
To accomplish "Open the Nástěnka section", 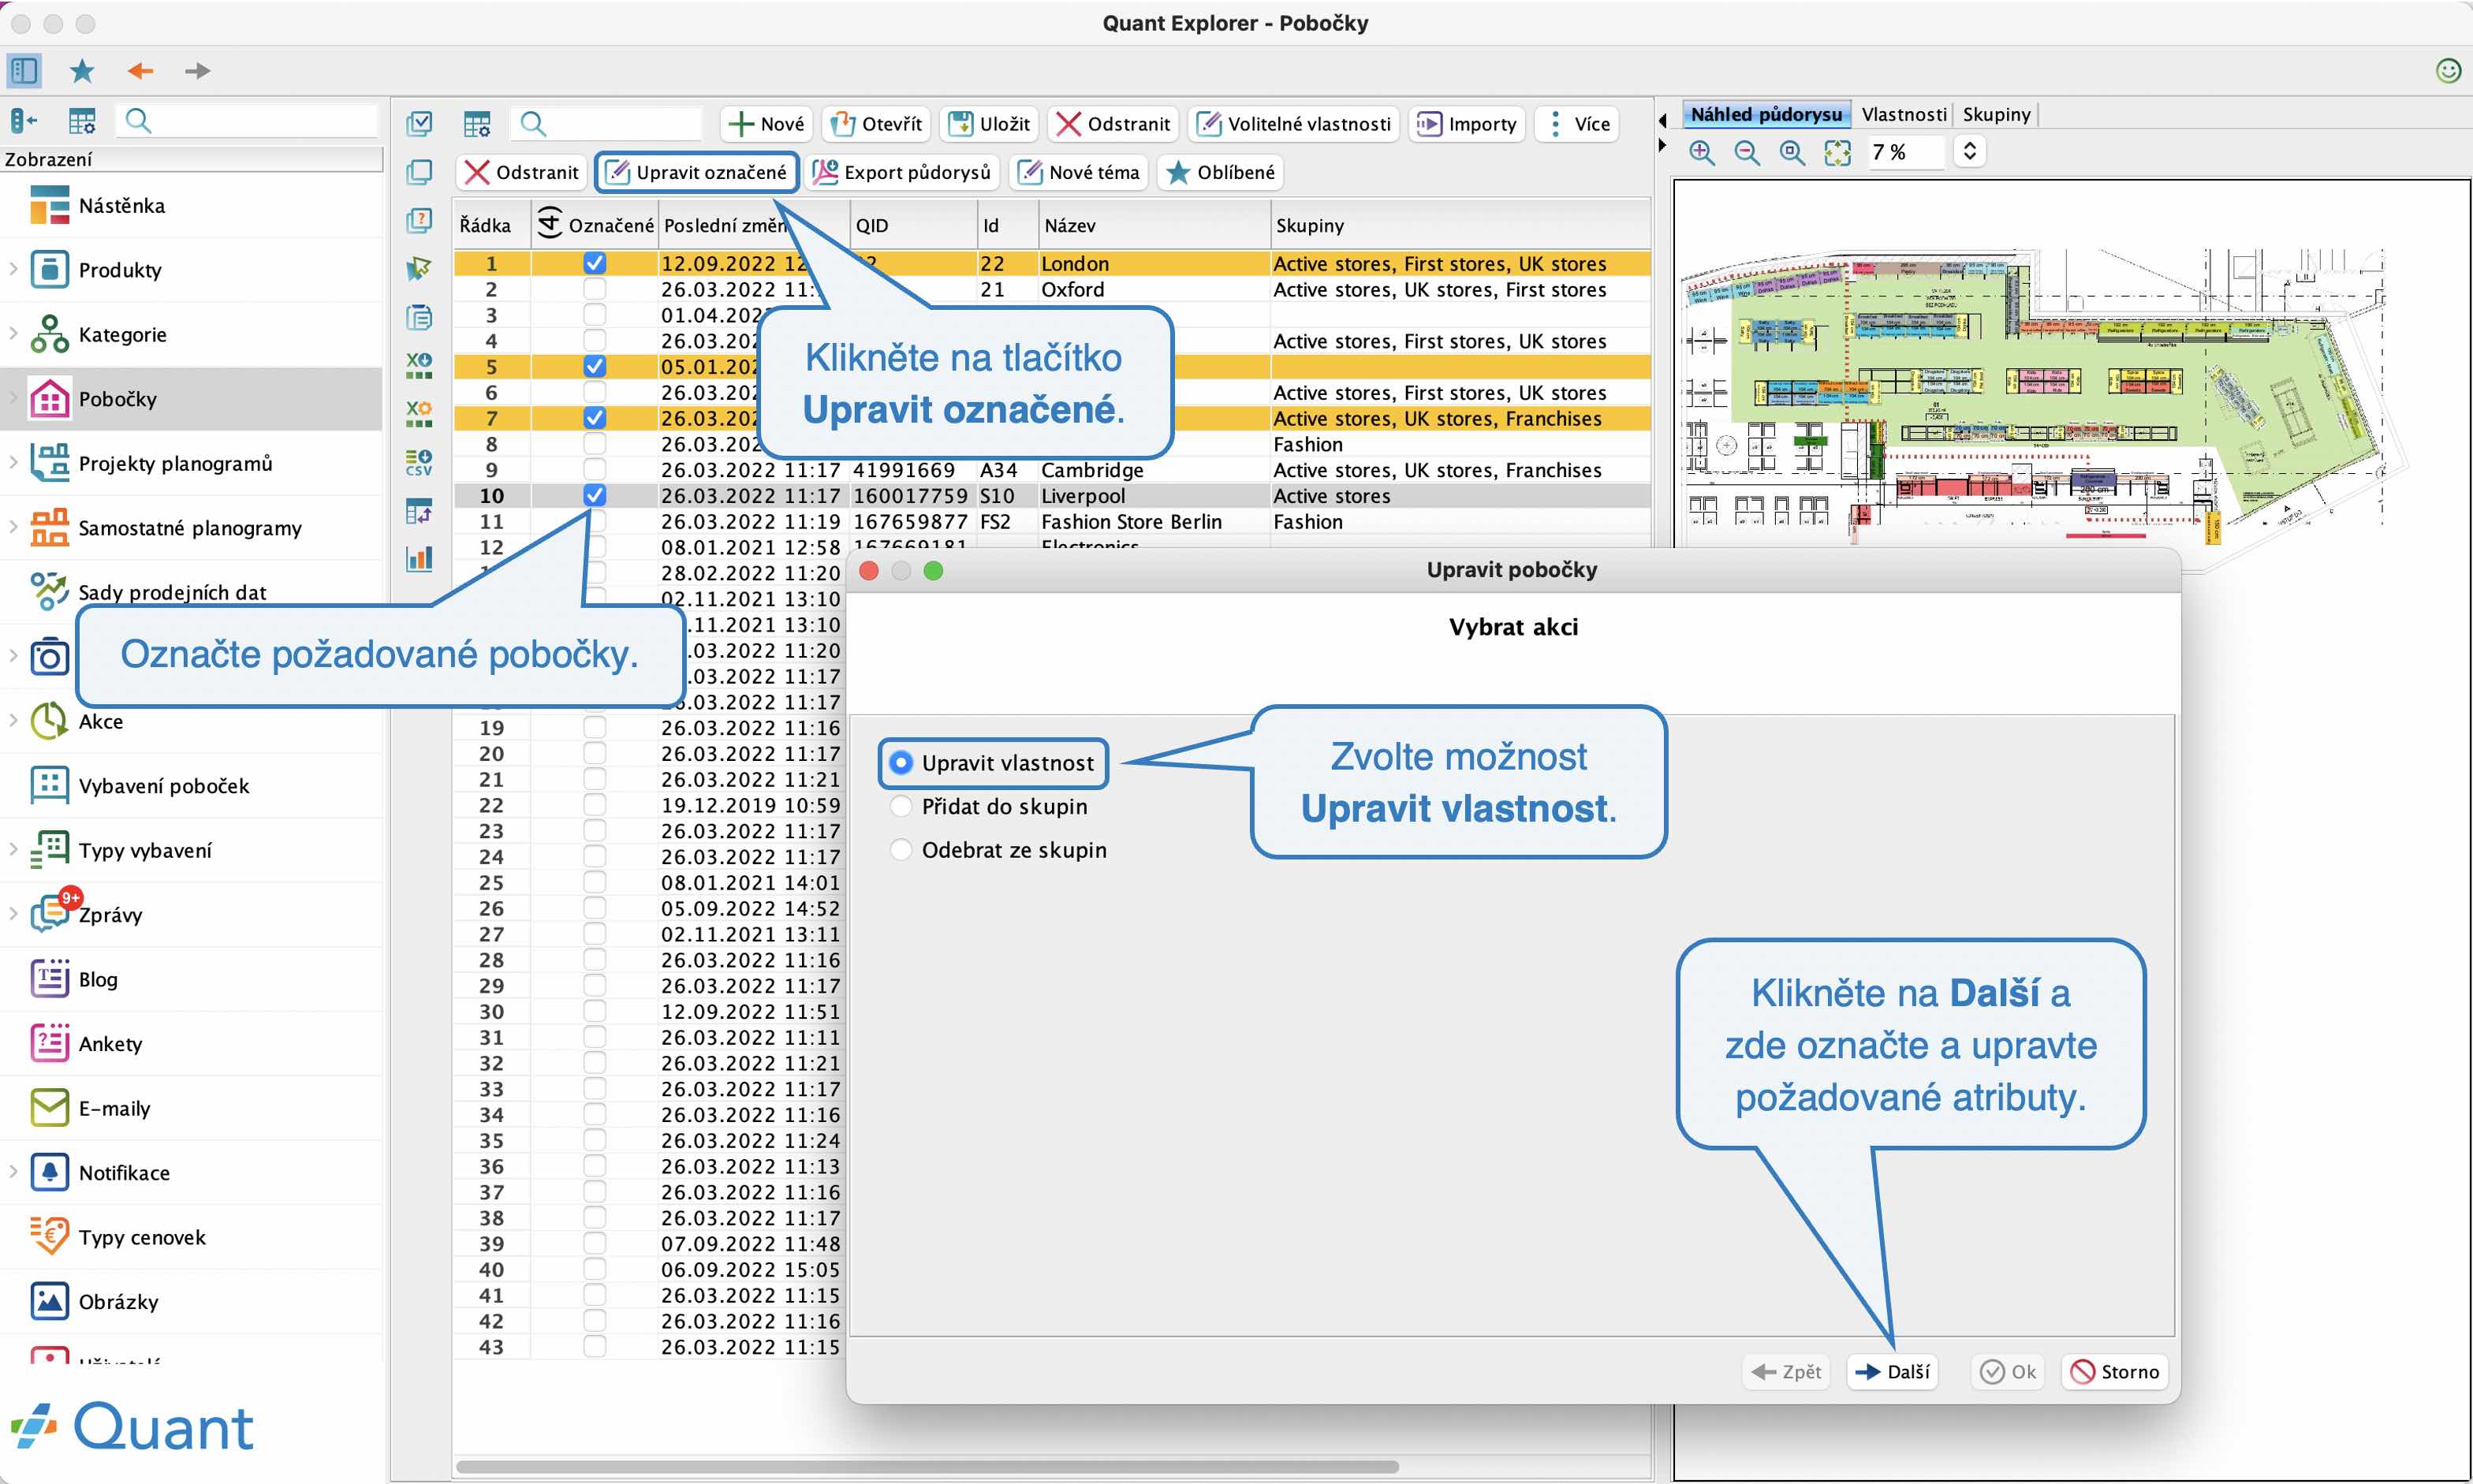I will (192, 205).
